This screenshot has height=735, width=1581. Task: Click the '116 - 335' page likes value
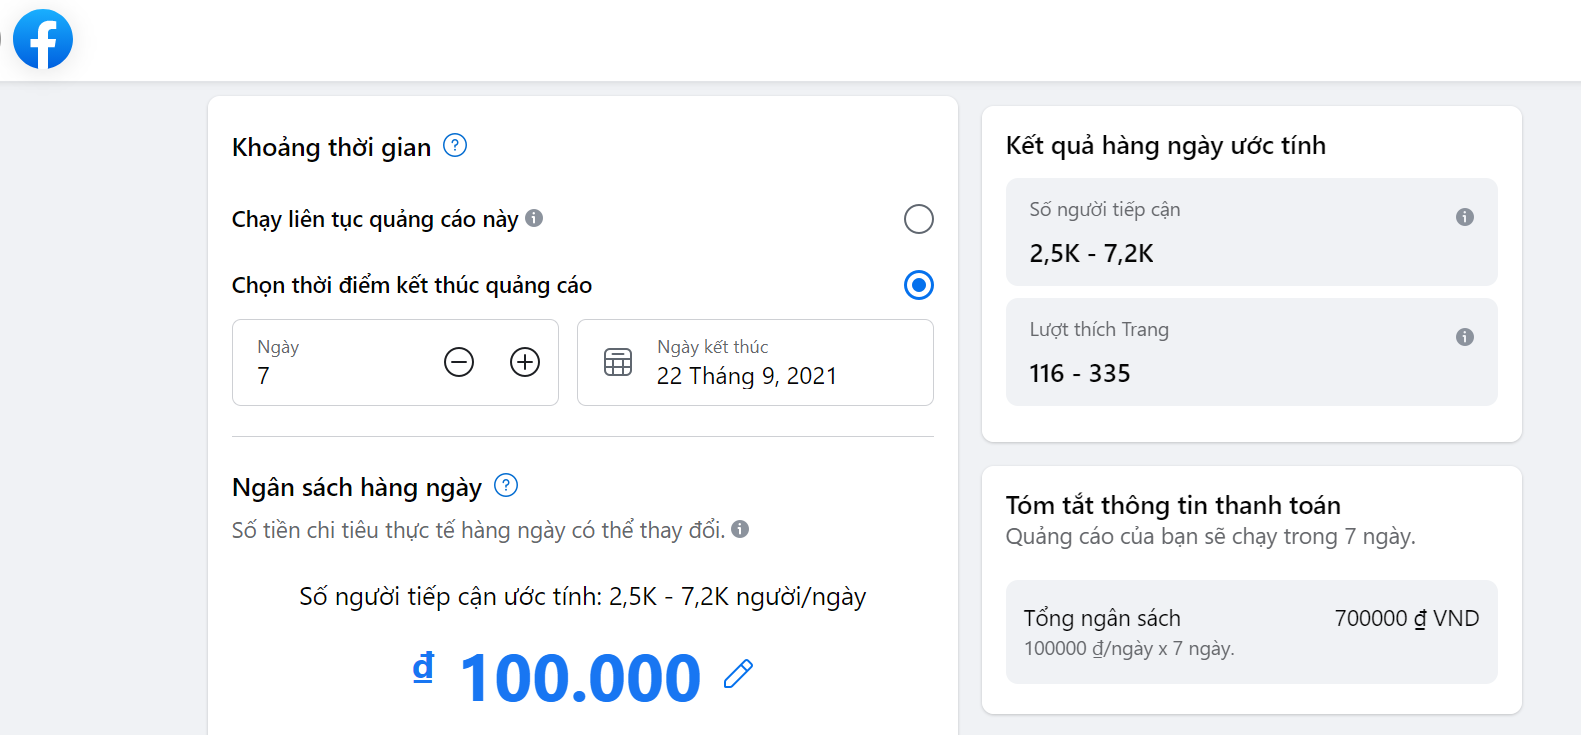pos(1080,374)
